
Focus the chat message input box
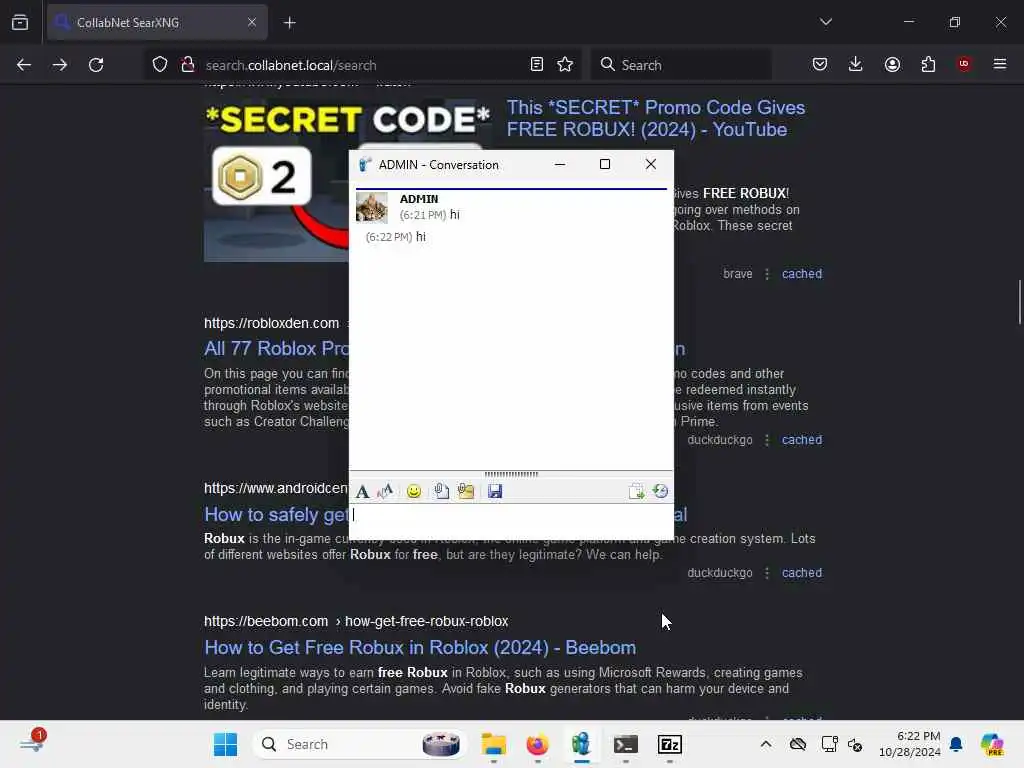[x=511, y=521]
